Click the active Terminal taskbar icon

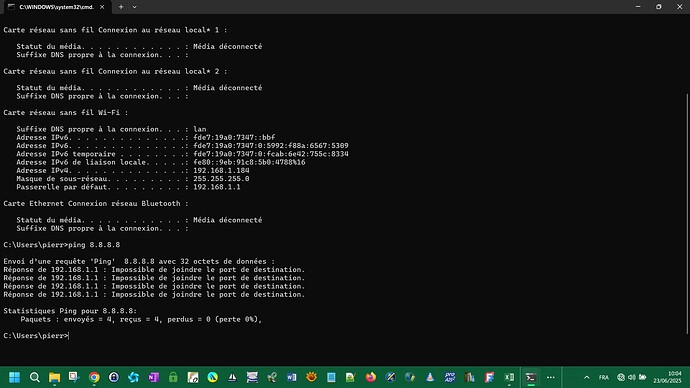[531, 377]
